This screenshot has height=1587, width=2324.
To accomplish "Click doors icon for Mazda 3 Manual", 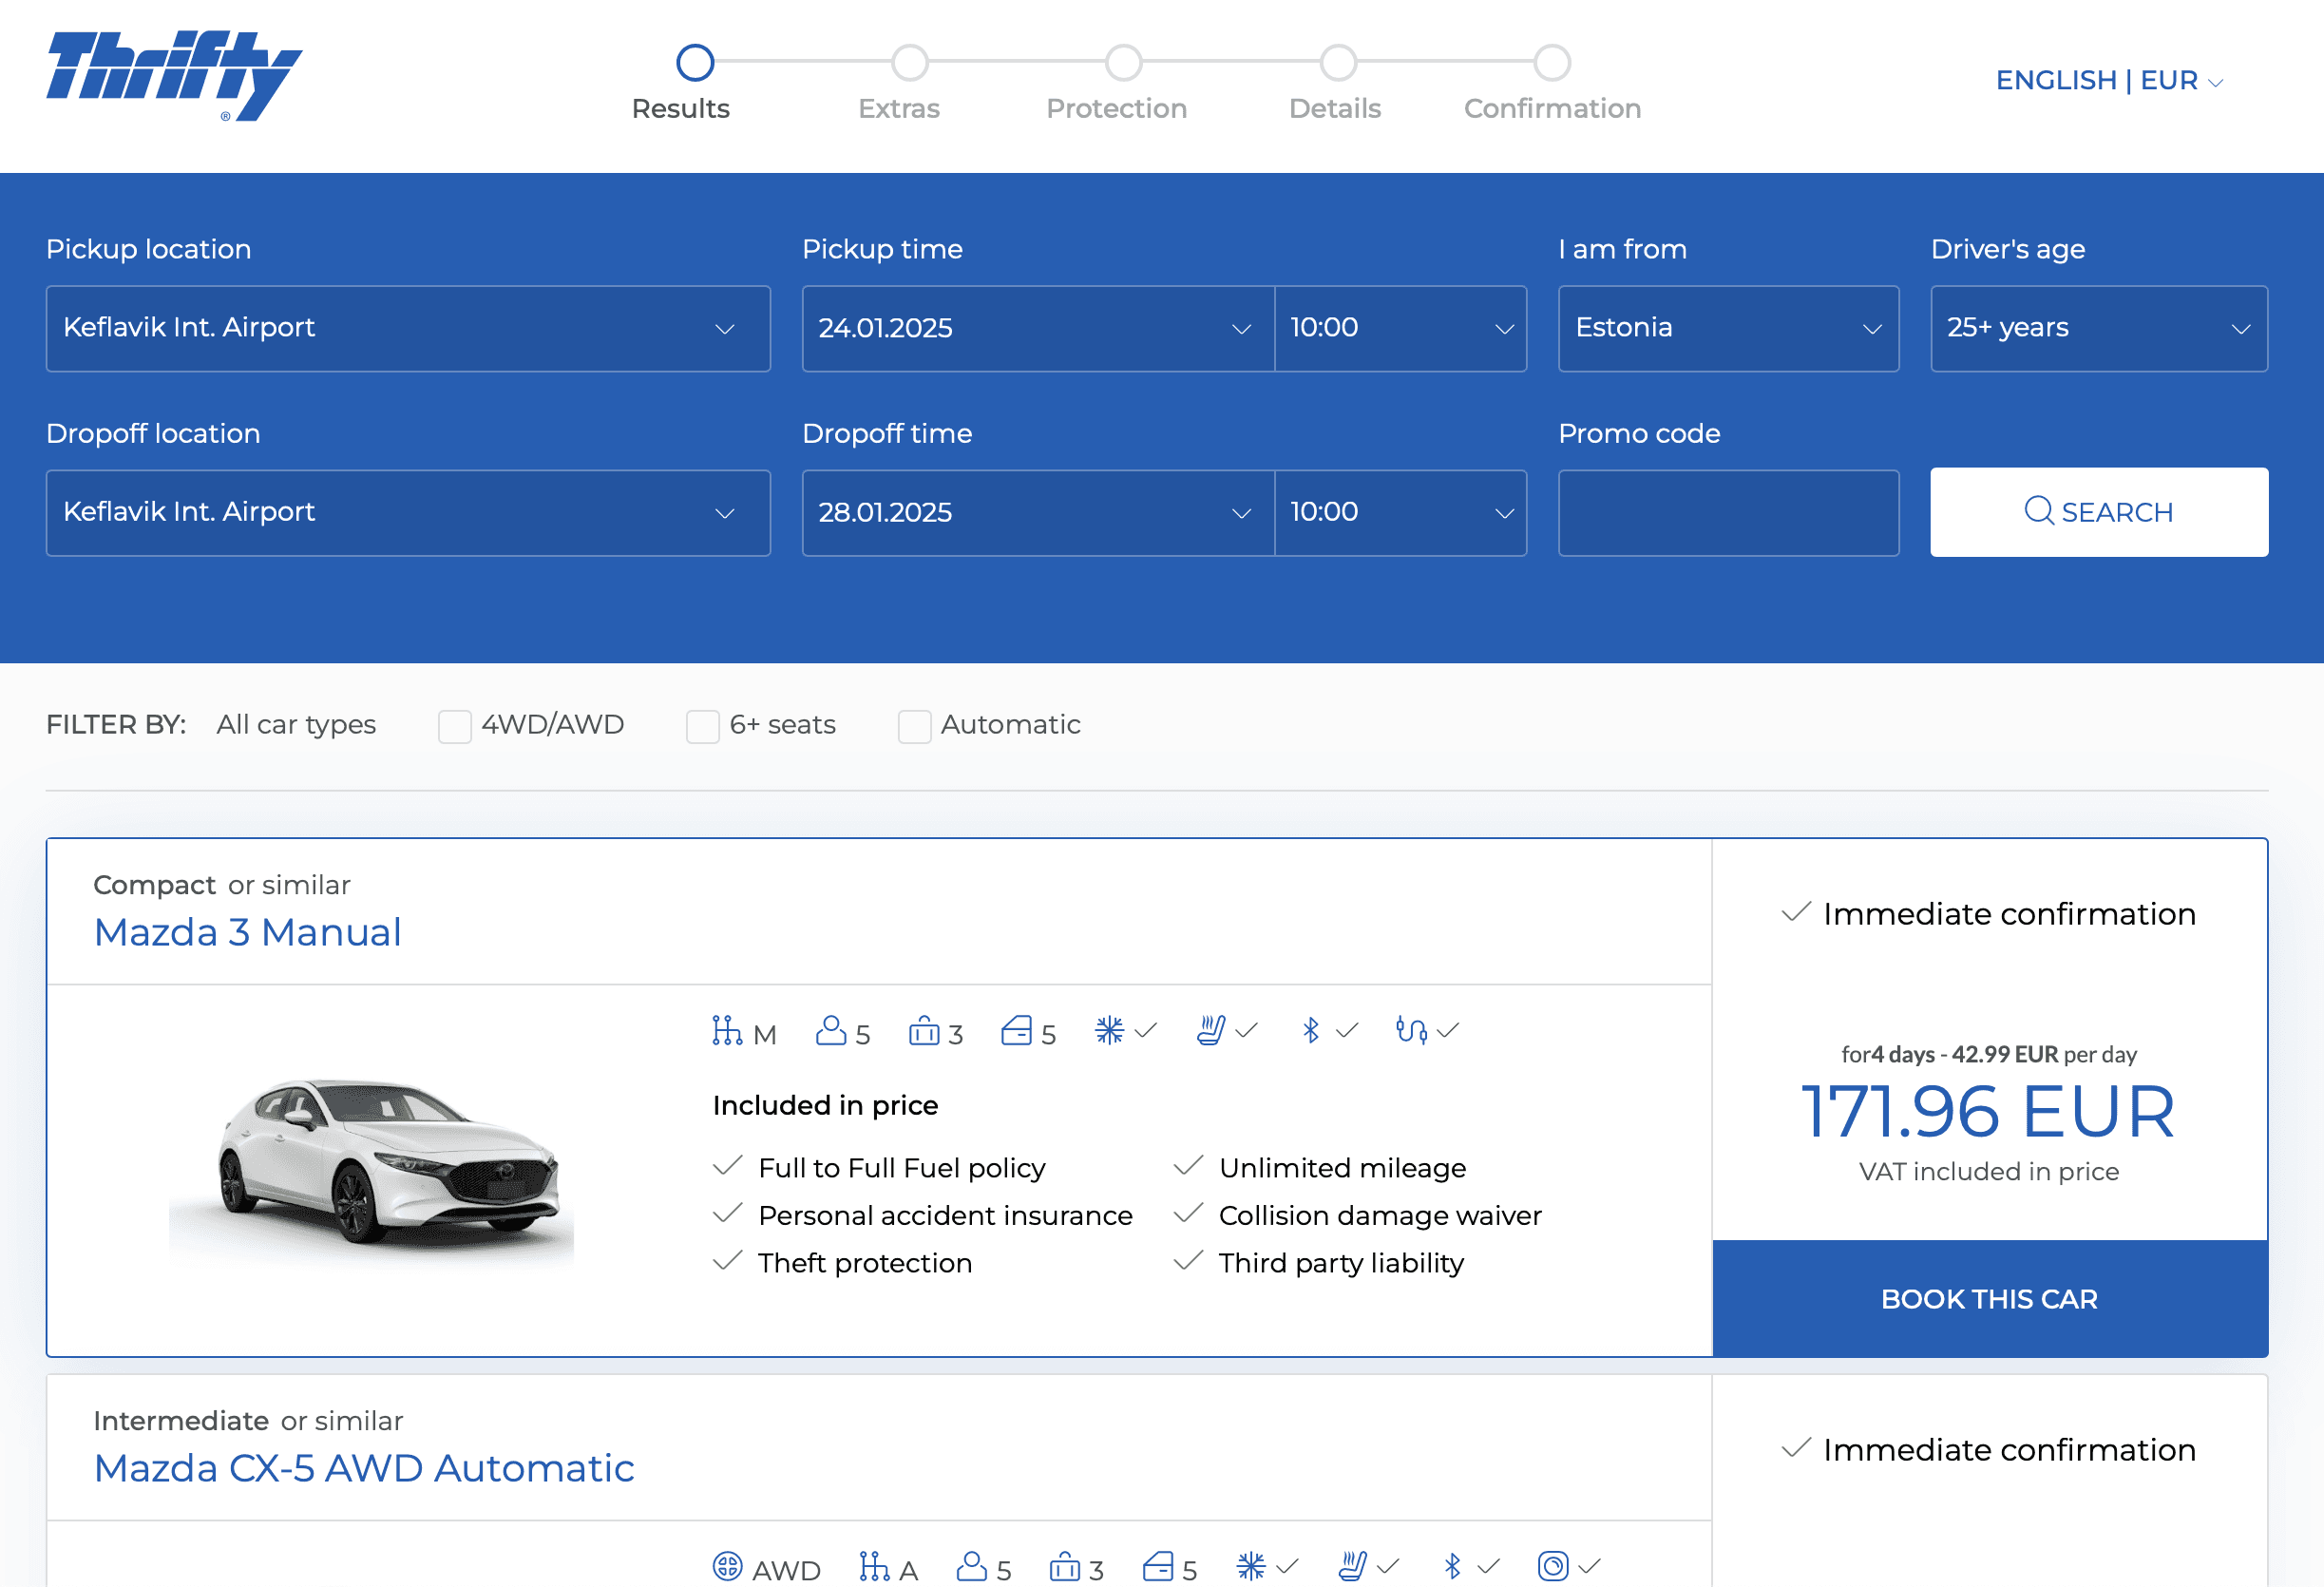I will point(1016,1031).
